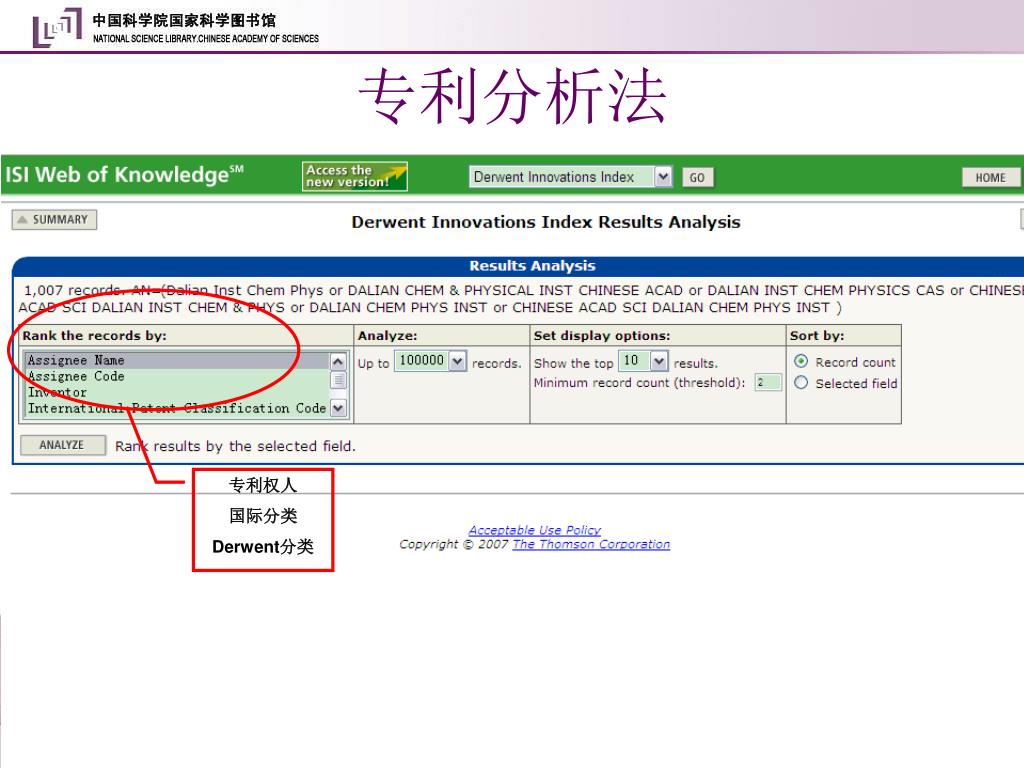Click the Results Analysis panel header
This screenshot has width=1024, height=768.
[x=532, y=266]
